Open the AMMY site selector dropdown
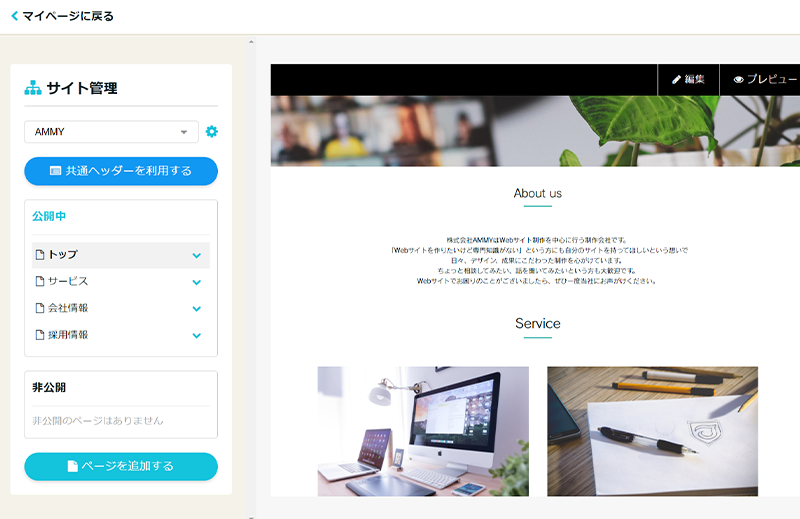Viewport: 800px width, 519px height. click(x=111, y=132)
